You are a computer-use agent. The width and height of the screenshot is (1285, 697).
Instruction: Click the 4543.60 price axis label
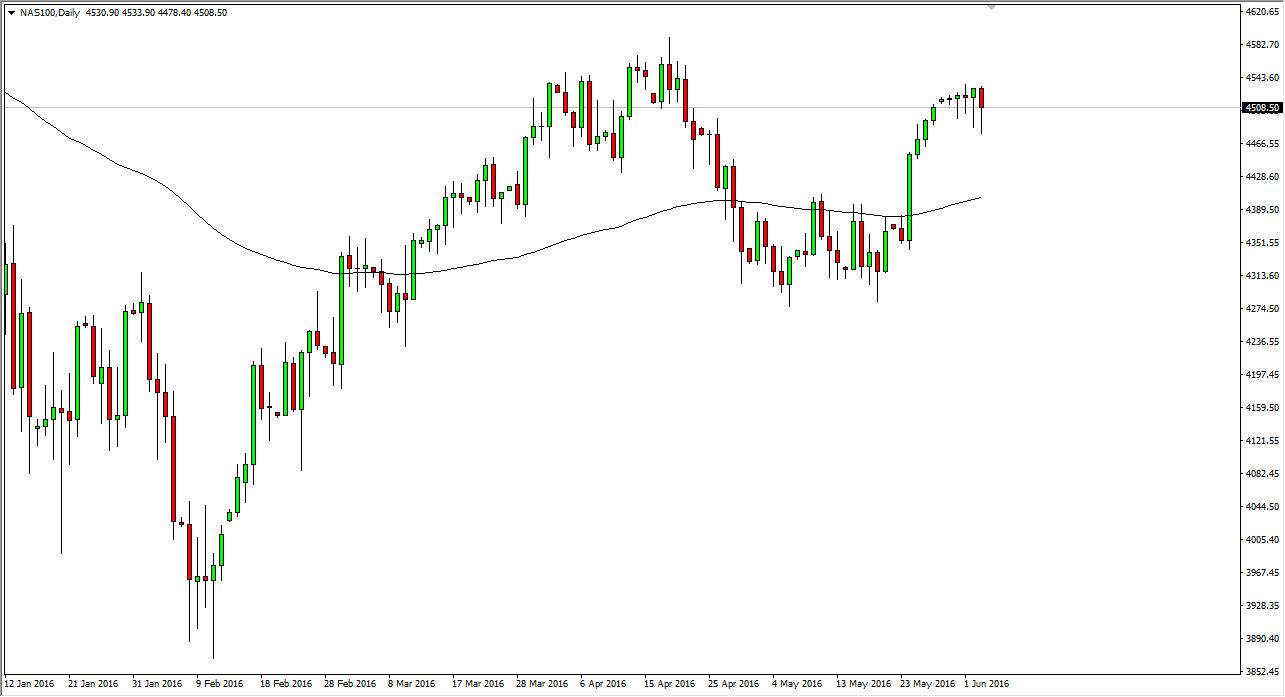(x=1261, y=78)
